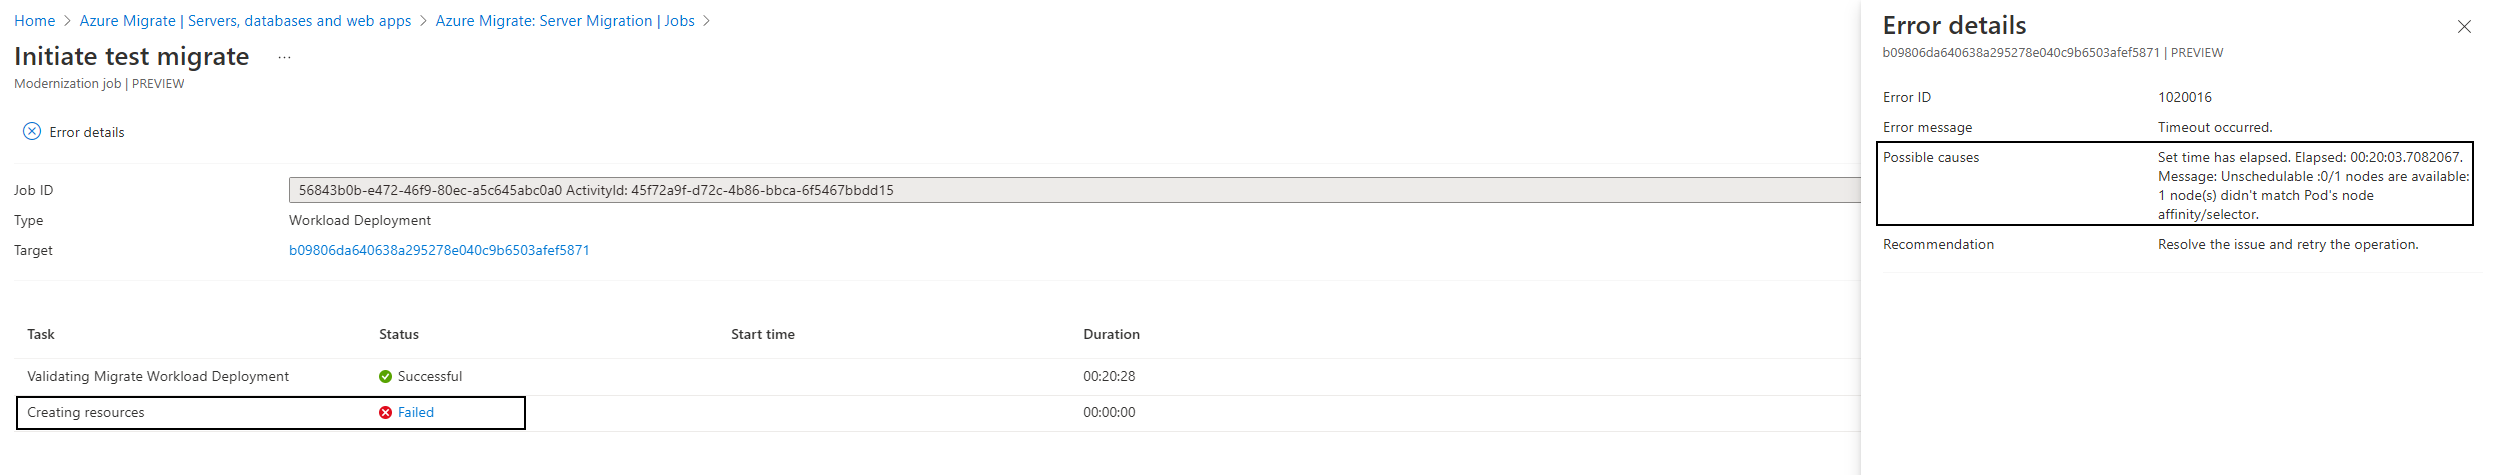Sort by the Duration column header
The height and width of the screenshot is (475, 2499).
1111,335
